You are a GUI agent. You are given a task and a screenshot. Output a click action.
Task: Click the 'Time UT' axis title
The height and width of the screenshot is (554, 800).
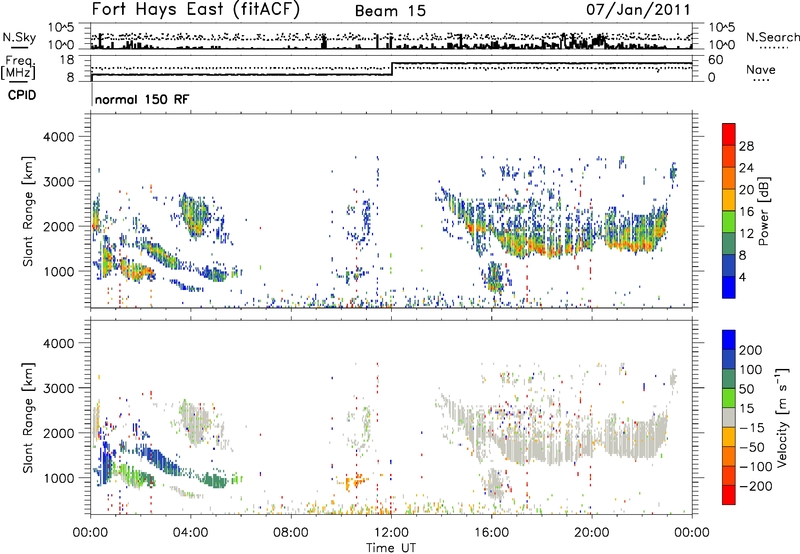pos(391,548)
